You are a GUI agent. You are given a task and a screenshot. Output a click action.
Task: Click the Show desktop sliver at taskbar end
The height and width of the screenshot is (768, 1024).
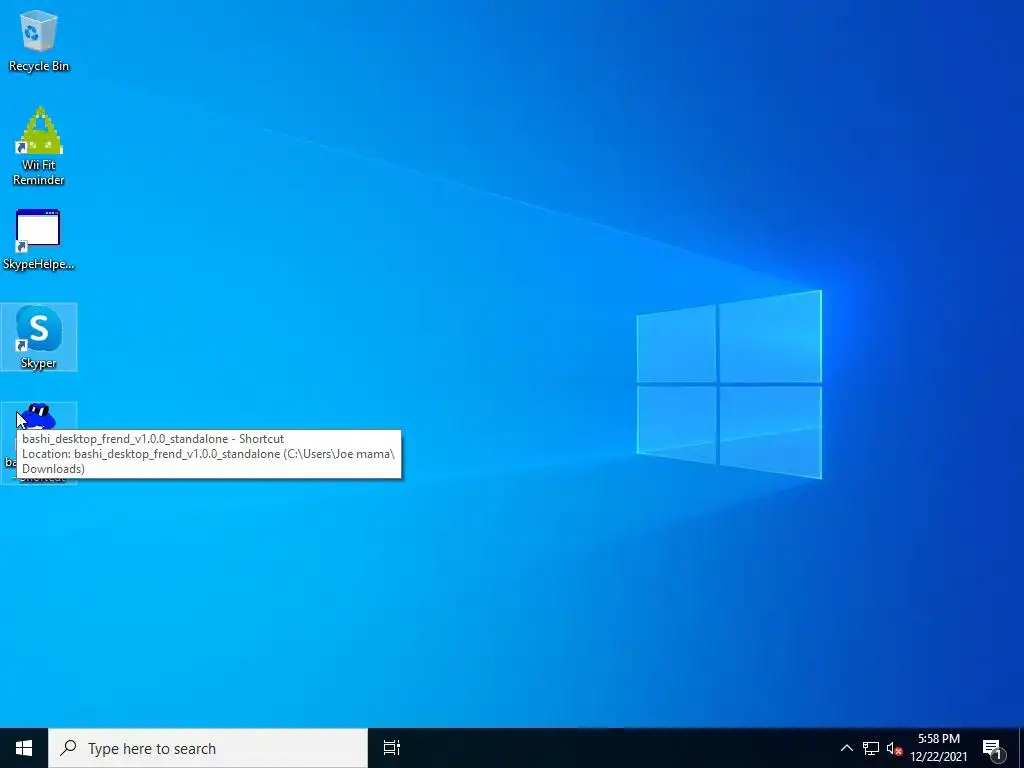[x=1021, y=748]
